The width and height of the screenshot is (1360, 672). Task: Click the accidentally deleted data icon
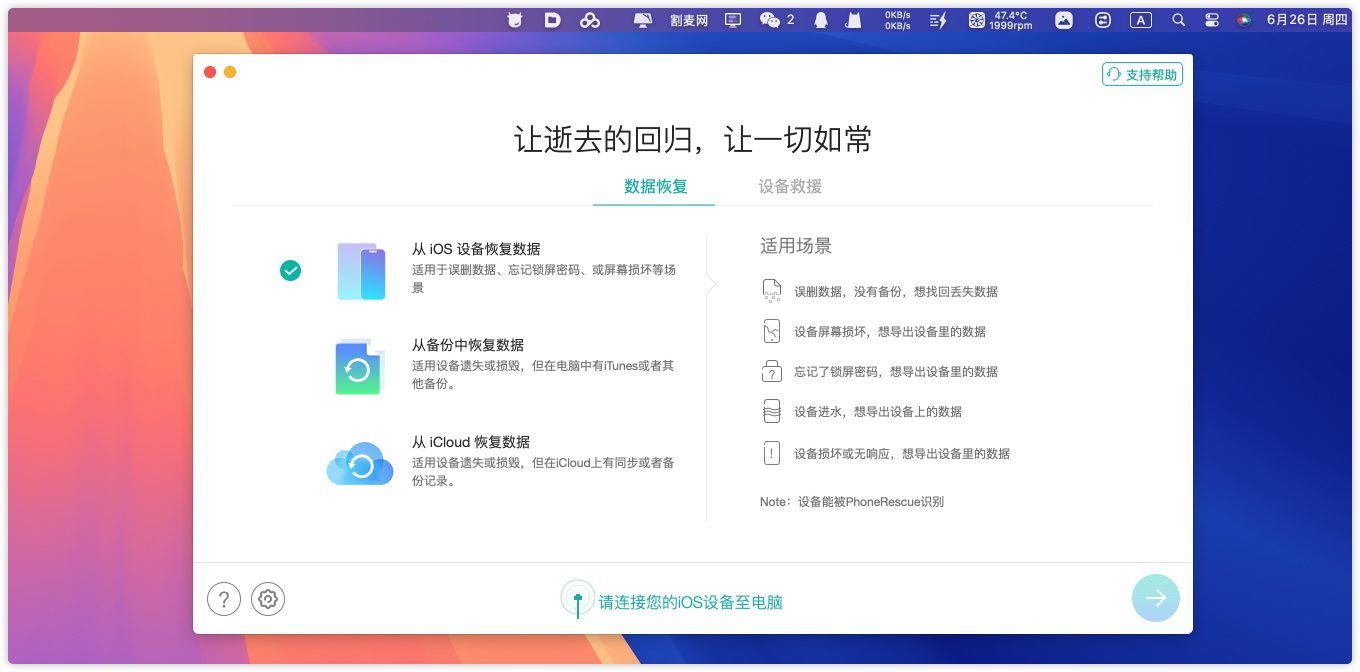tap(771, 291)
